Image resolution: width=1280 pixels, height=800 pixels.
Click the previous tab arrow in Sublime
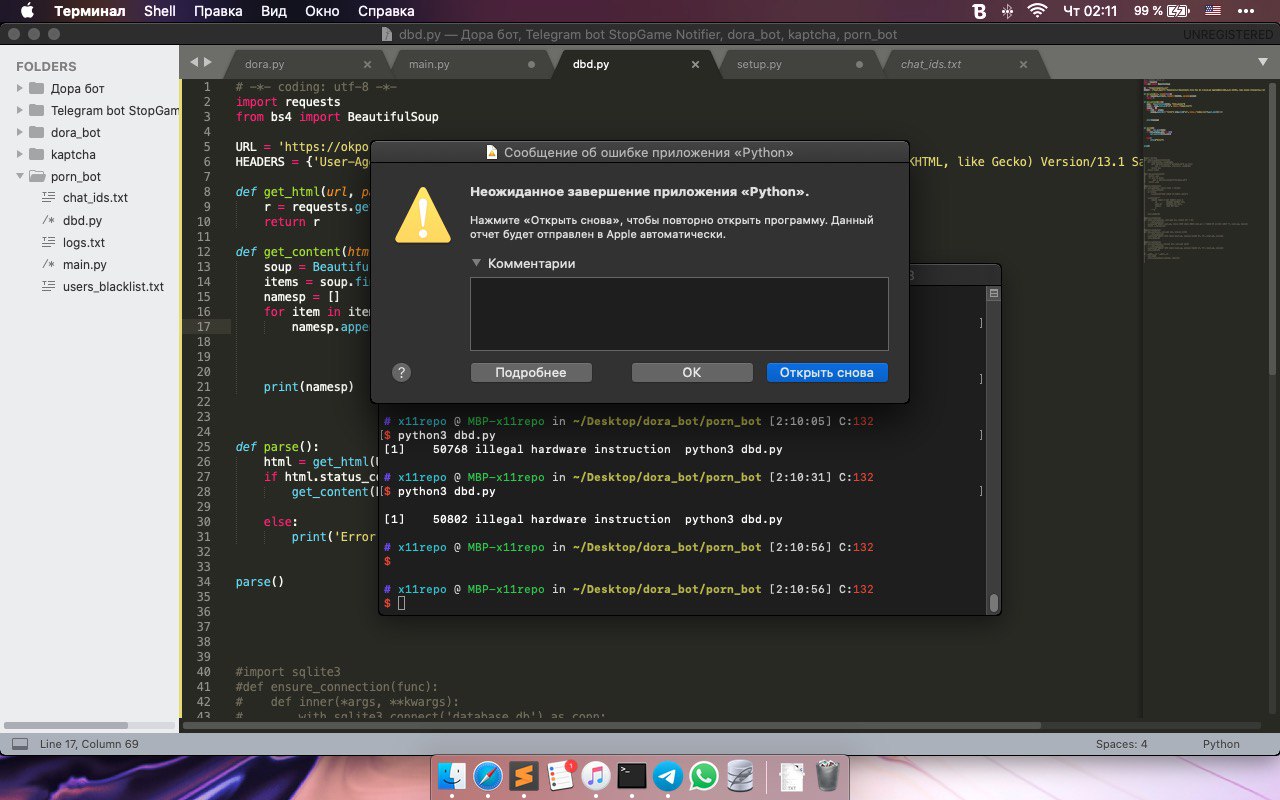(194, 62)
